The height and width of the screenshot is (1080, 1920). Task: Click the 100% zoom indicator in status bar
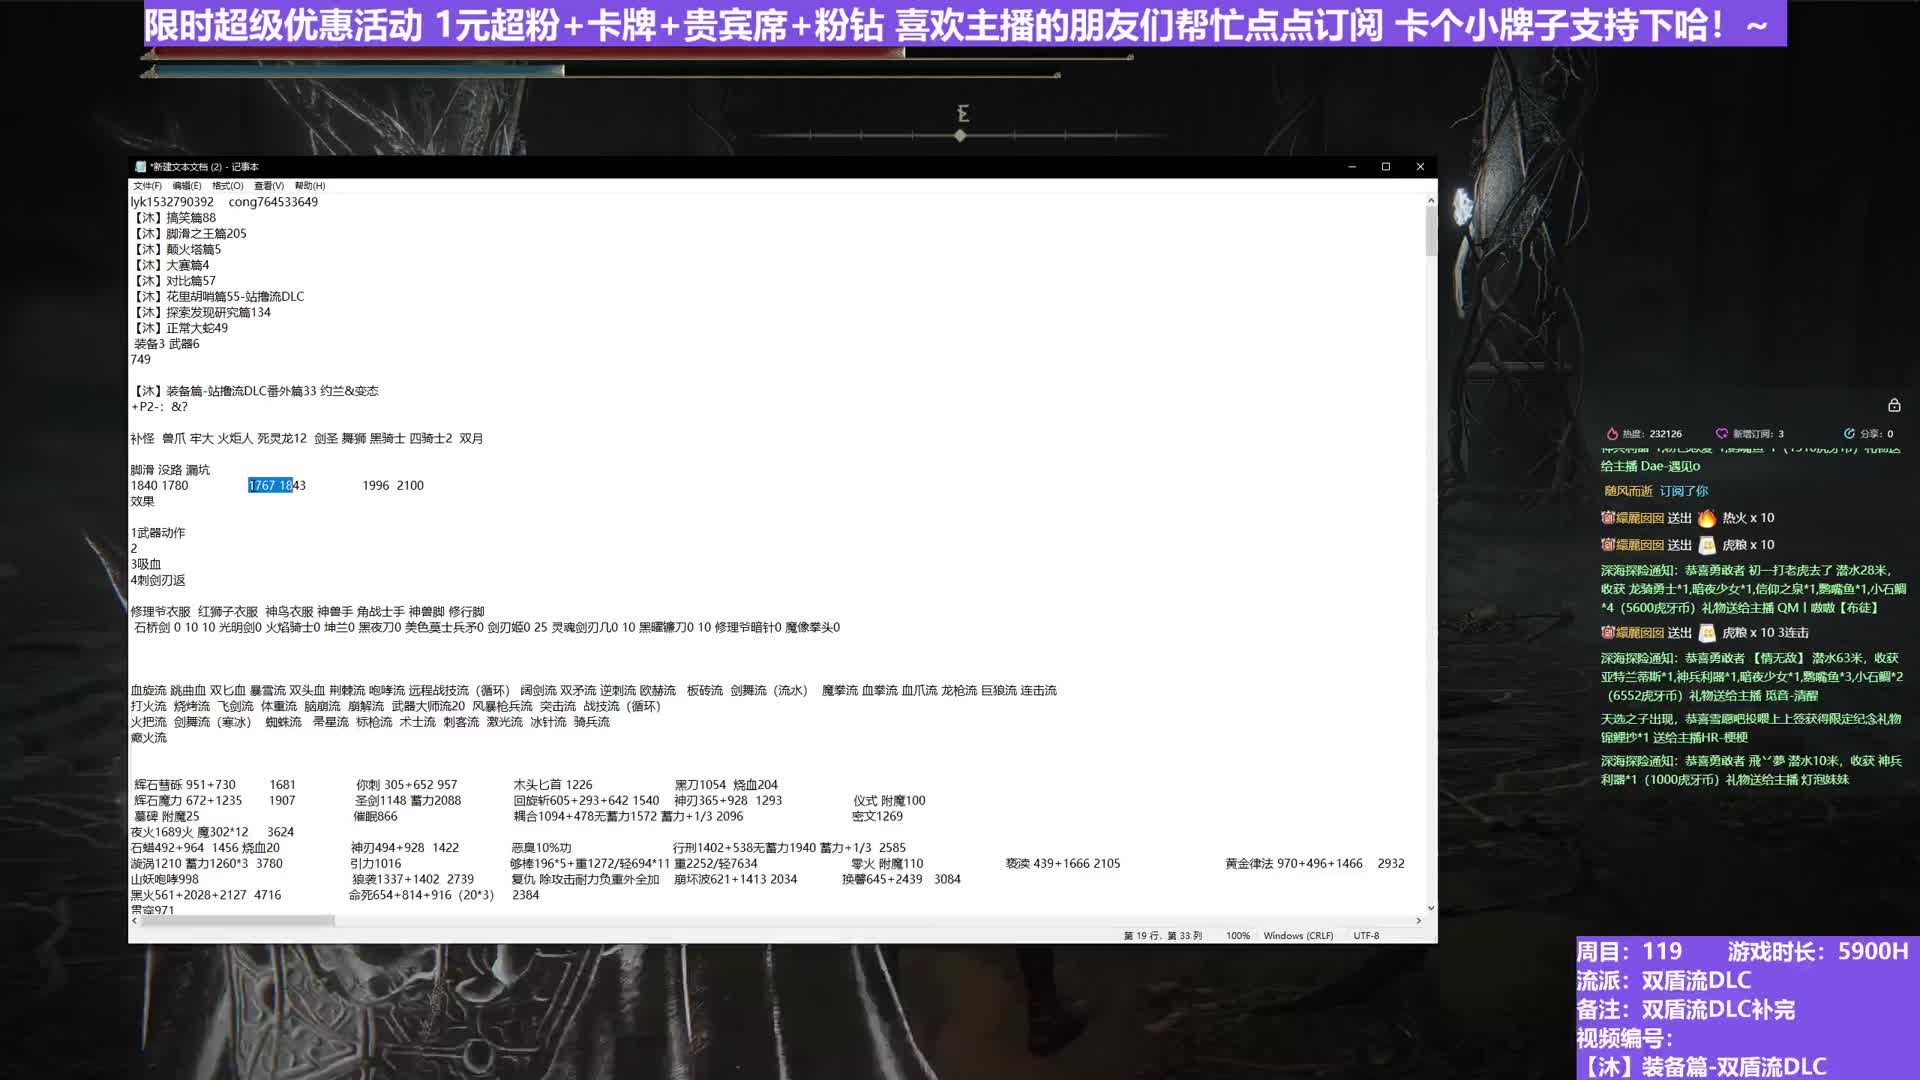(x=1239, y=935)
